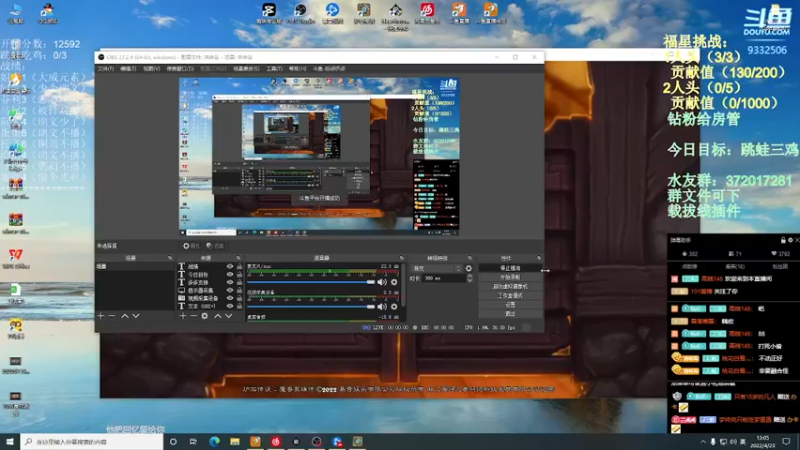
Task: Pop out the Scene Transitions dock panel
Action: tap(470, 258)
